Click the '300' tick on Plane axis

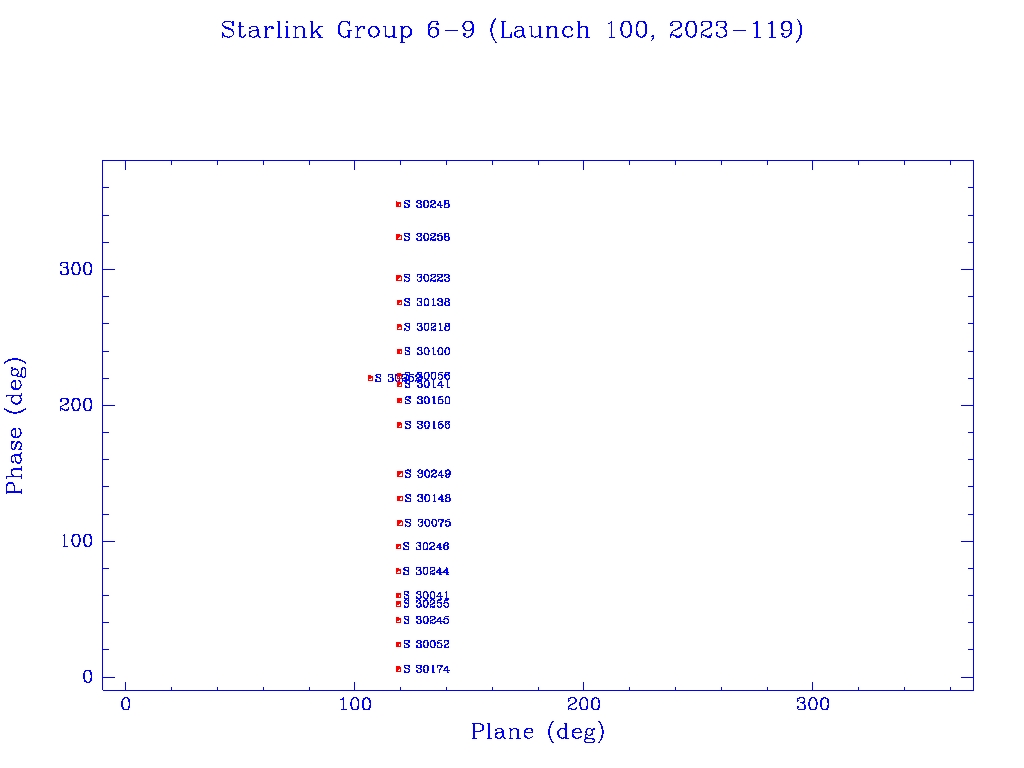812,704
